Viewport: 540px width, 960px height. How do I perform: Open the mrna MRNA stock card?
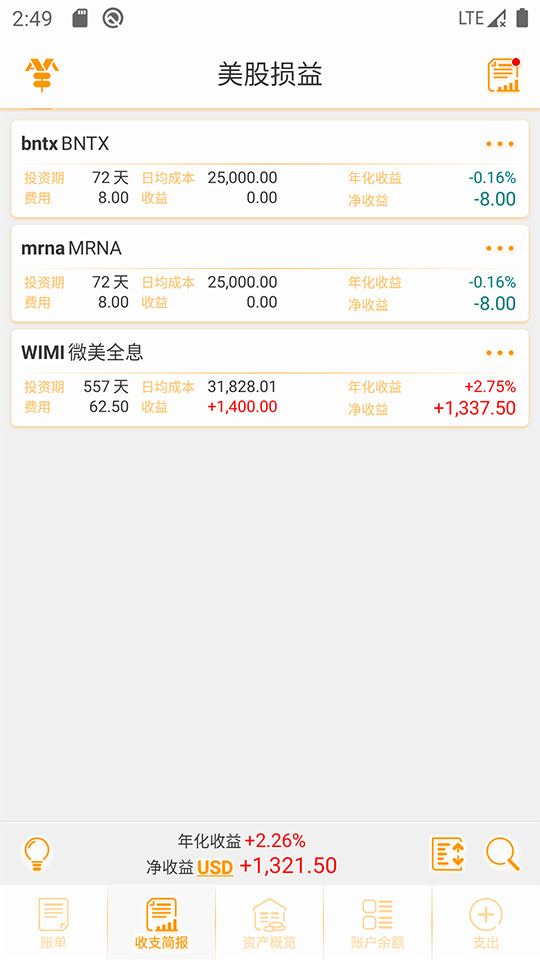(x=269, y=273)
